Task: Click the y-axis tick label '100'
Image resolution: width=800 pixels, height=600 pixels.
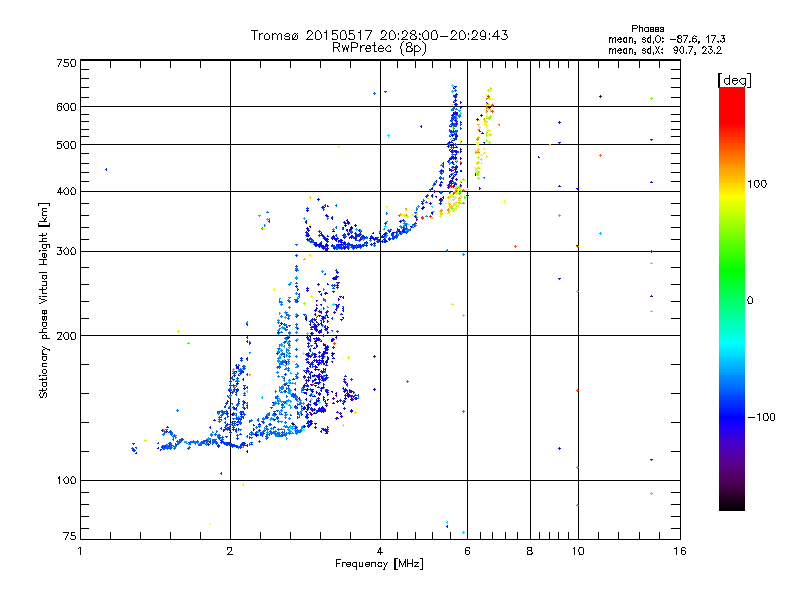Action: (66, 480)
